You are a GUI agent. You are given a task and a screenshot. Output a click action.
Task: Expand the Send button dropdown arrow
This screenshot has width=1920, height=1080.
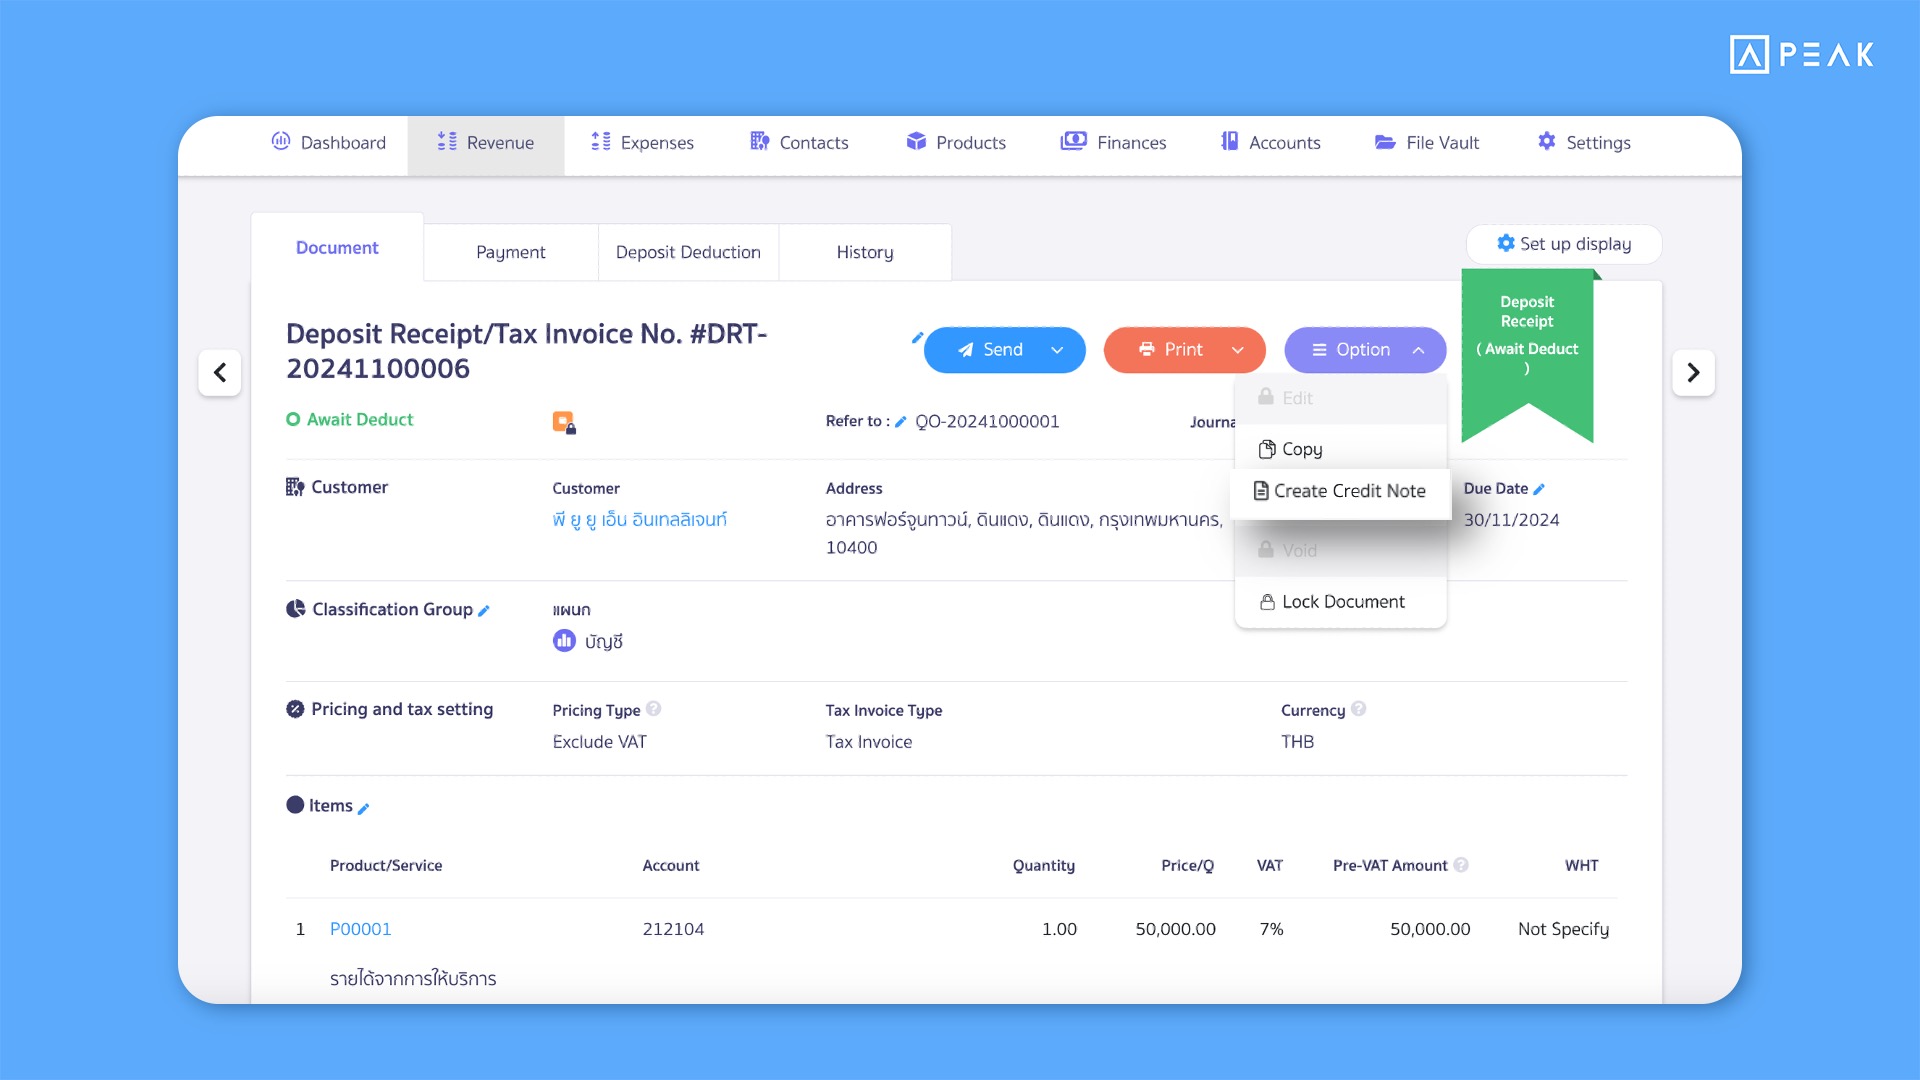point(1057,350)
